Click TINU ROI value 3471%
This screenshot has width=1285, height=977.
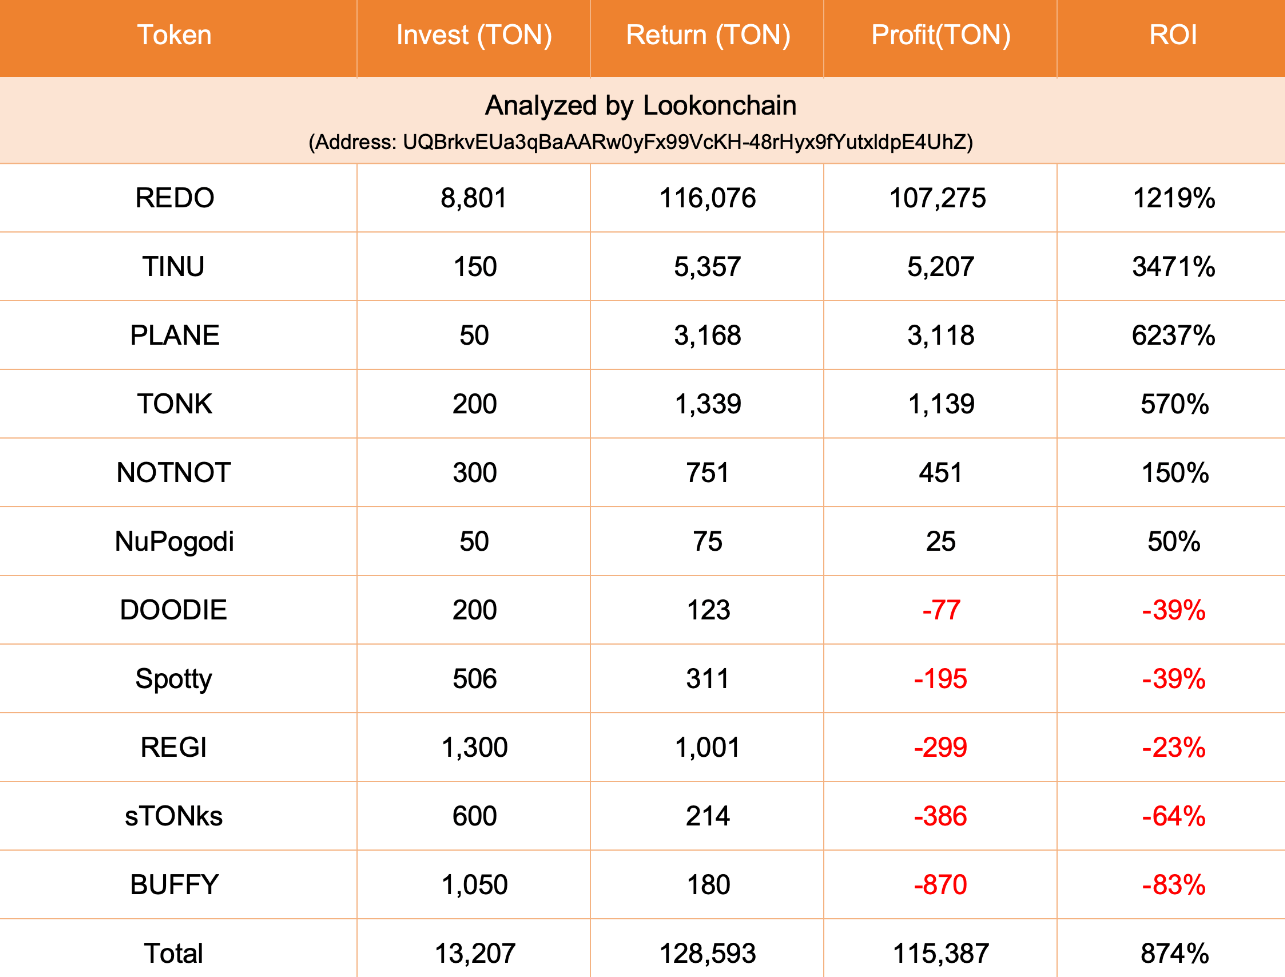coord(1173,267)
